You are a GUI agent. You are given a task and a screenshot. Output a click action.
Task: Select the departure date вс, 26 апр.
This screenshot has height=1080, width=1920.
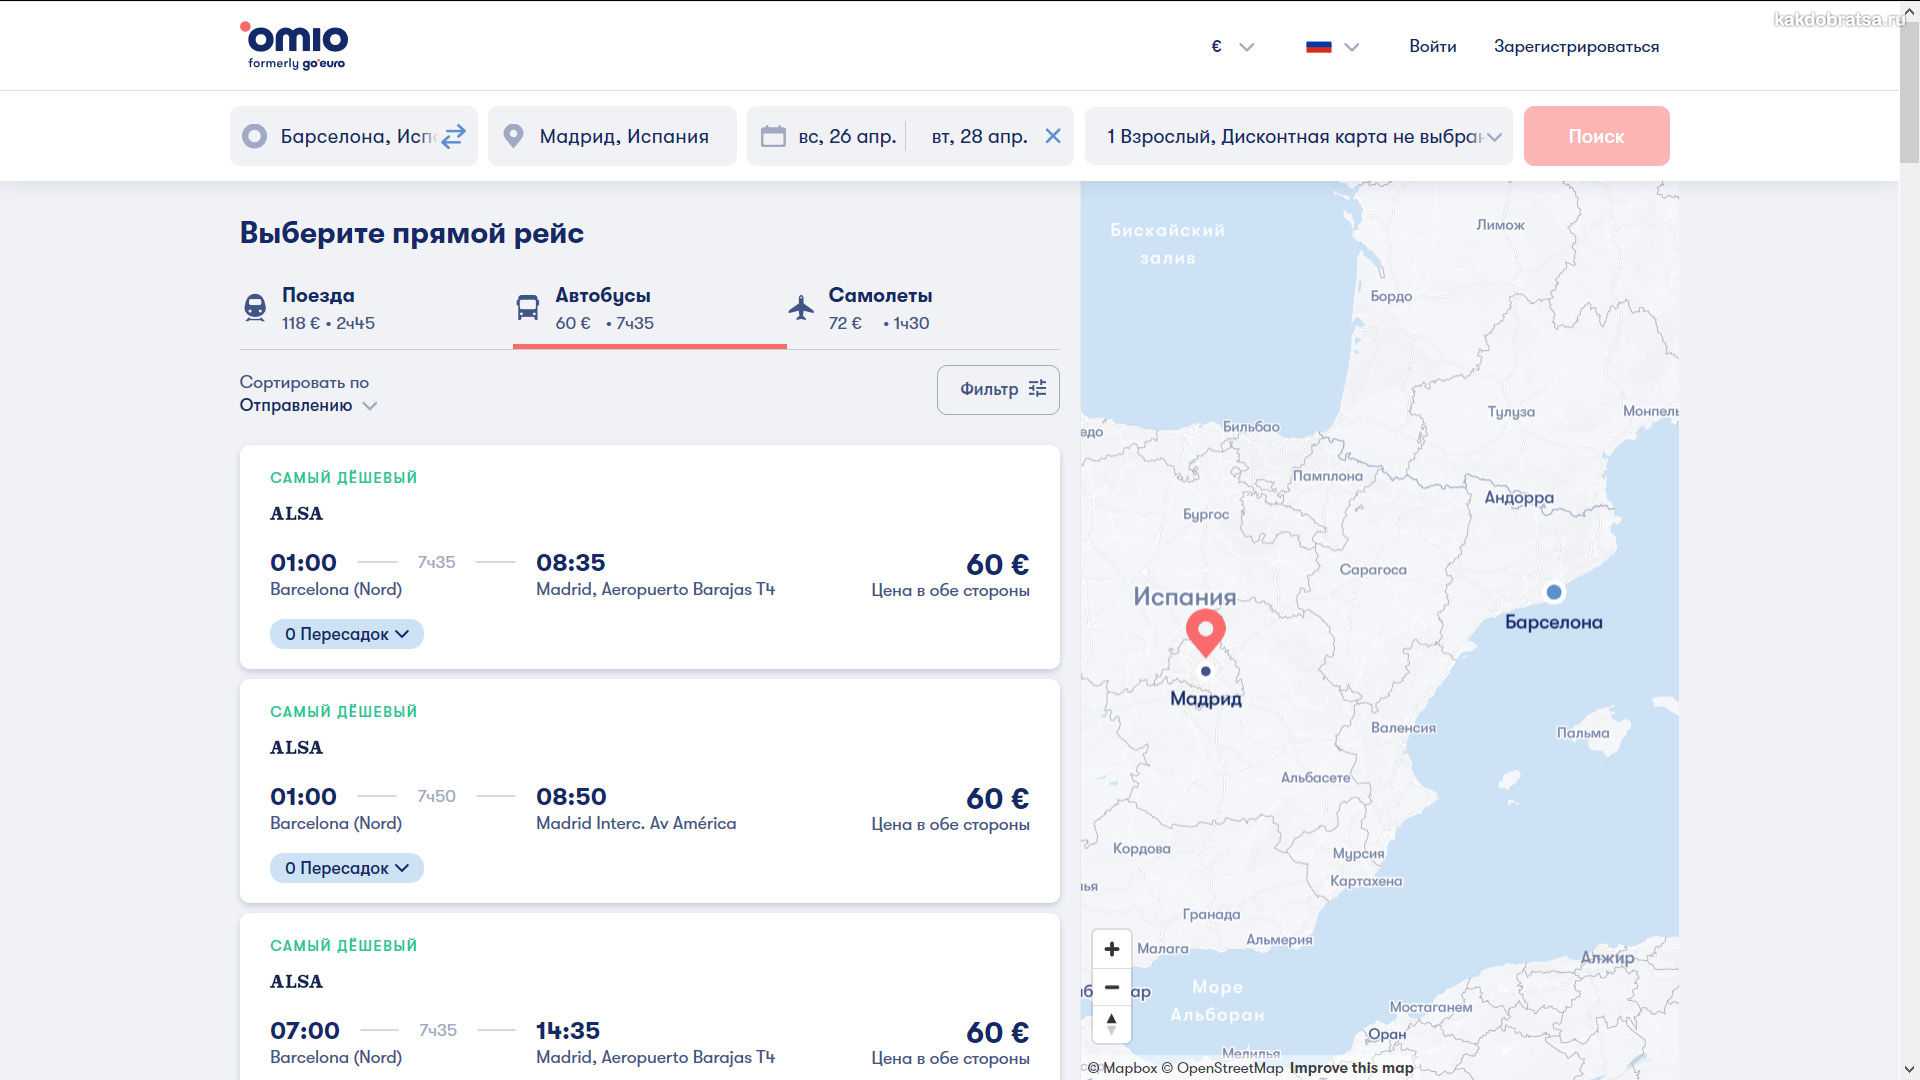pos(847,136)
